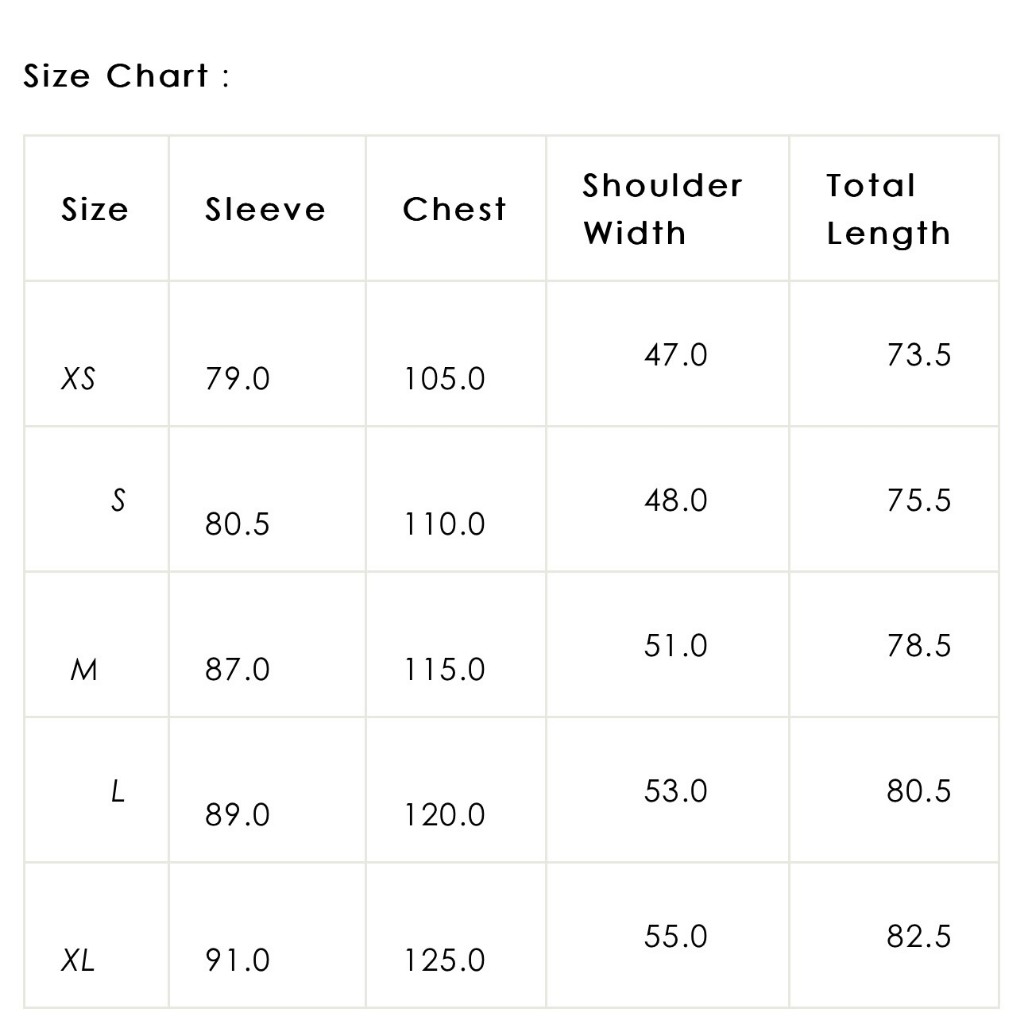The image size is (1024, 1024).
Task: Select the L size row label
Action: click(x=118, y=792)
